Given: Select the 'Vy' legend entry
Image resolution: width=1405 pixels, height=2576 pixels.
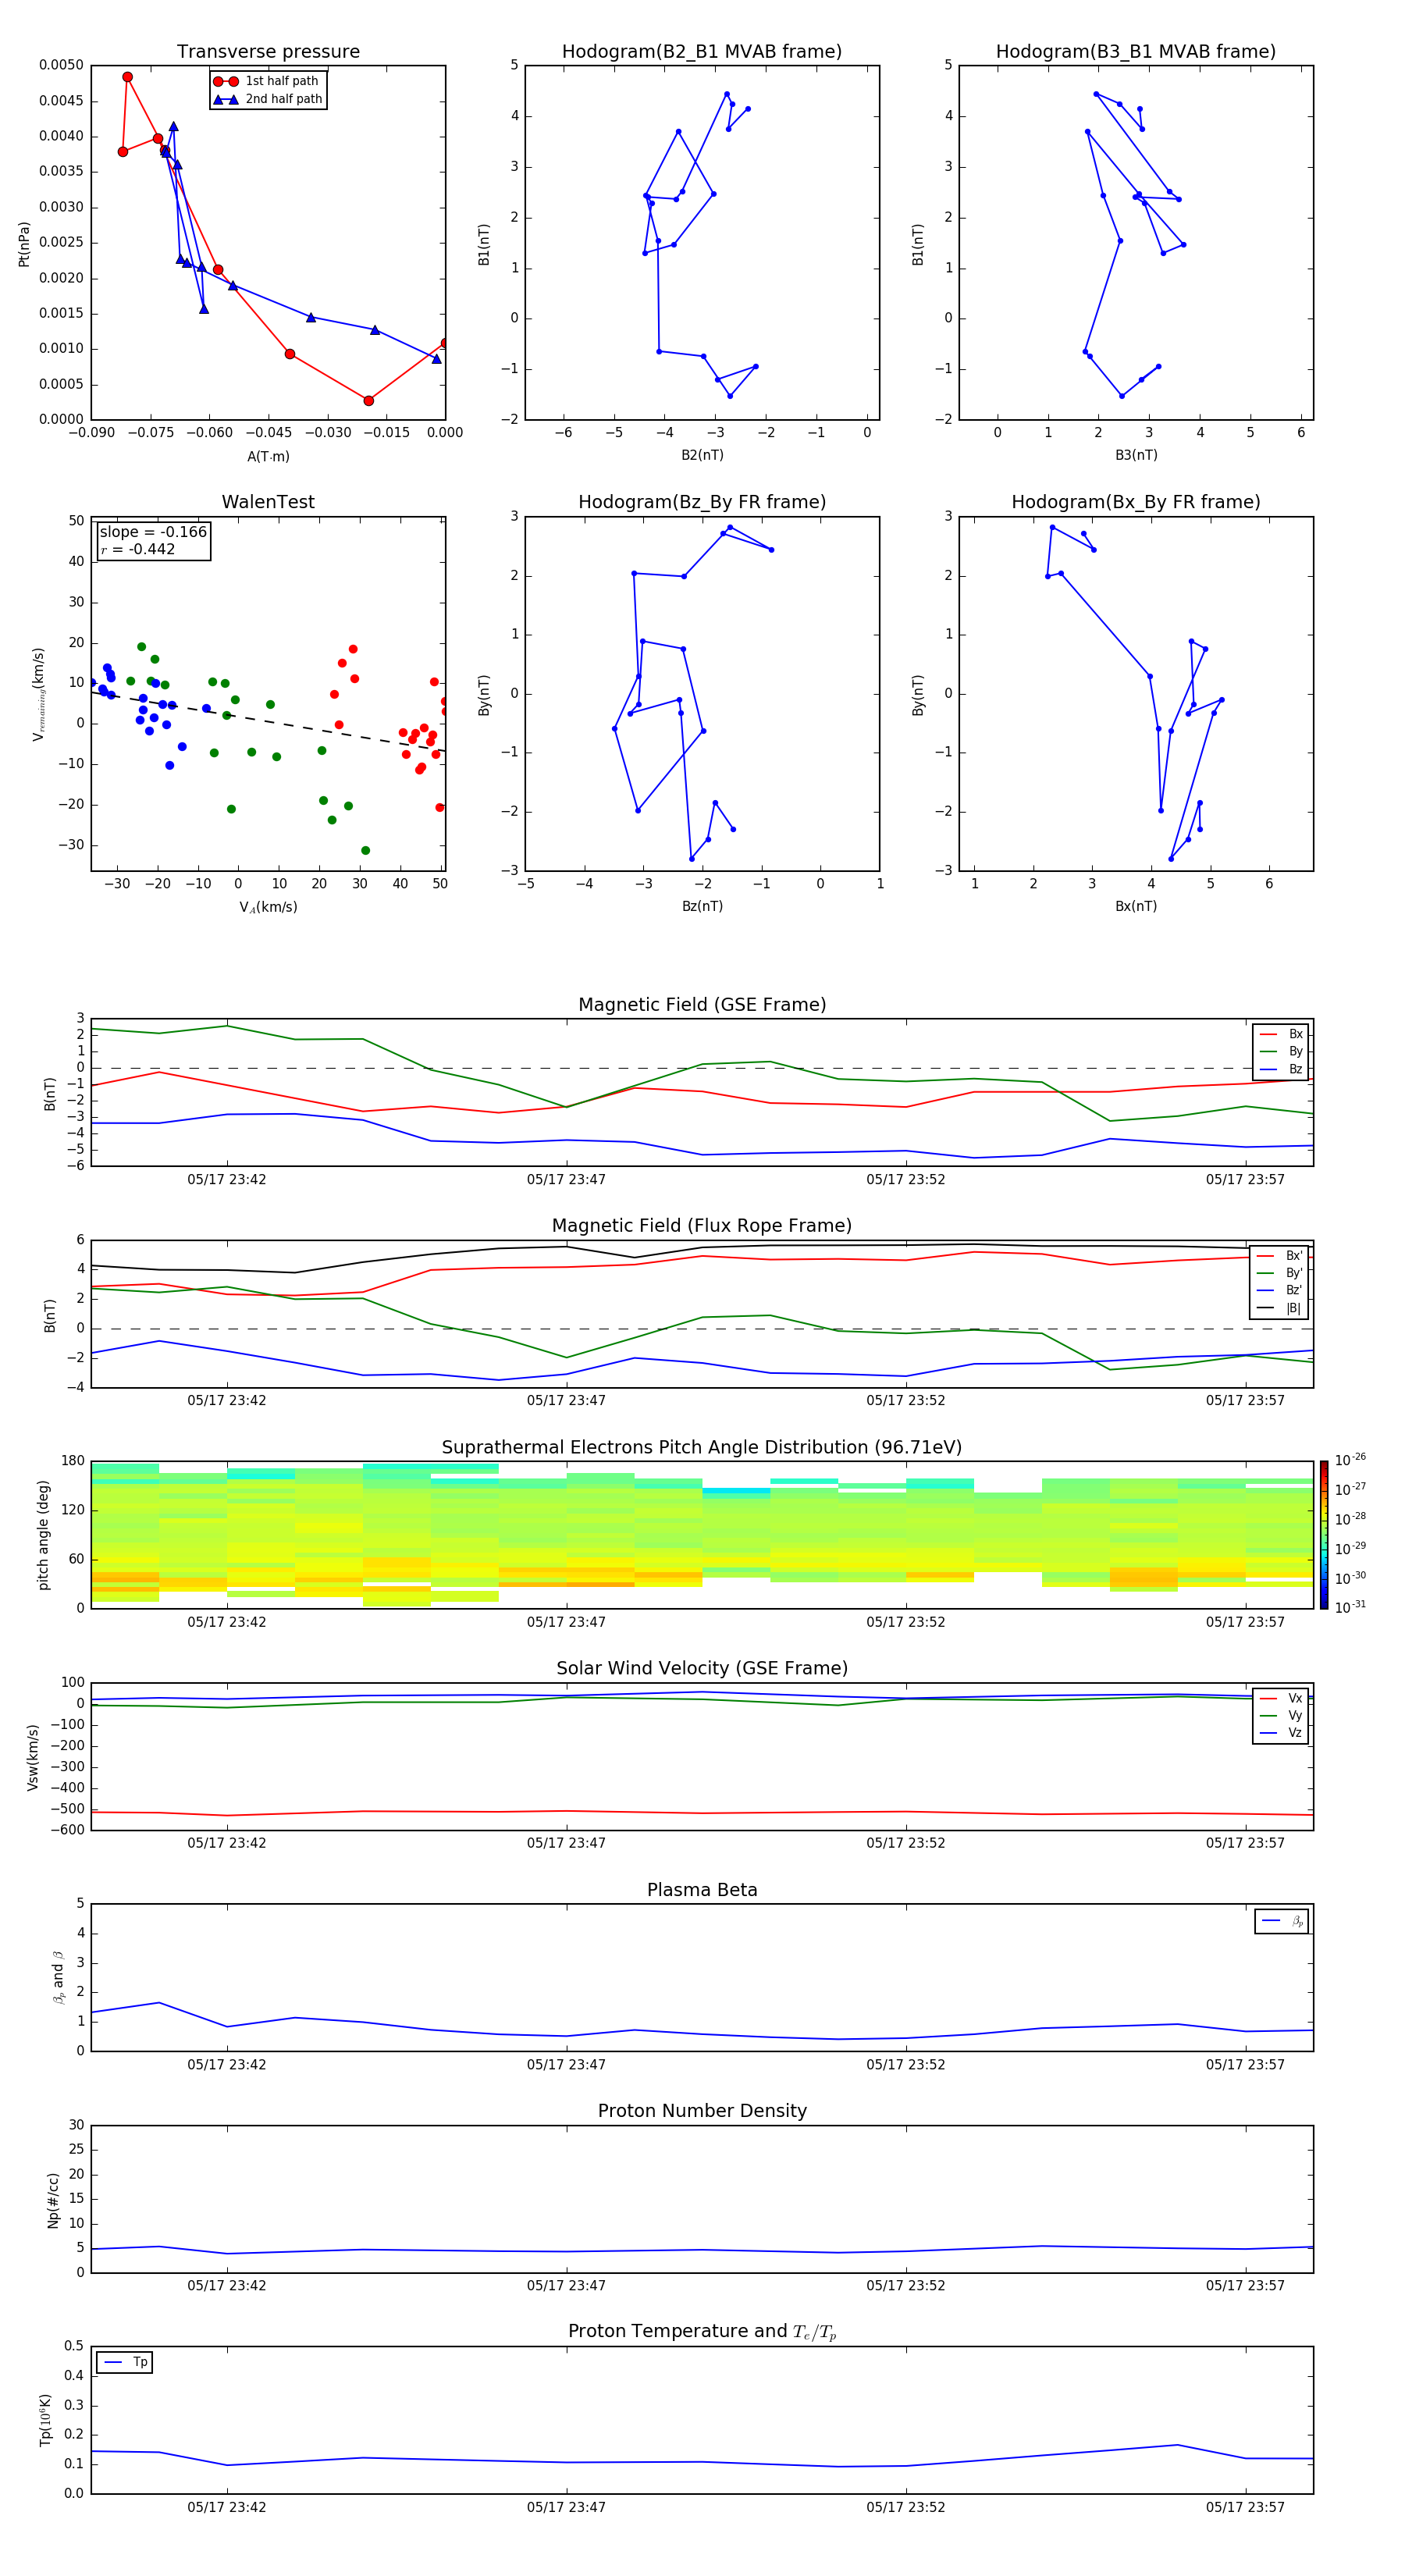Looking at the screenshot, I should click(1281, 1715).
